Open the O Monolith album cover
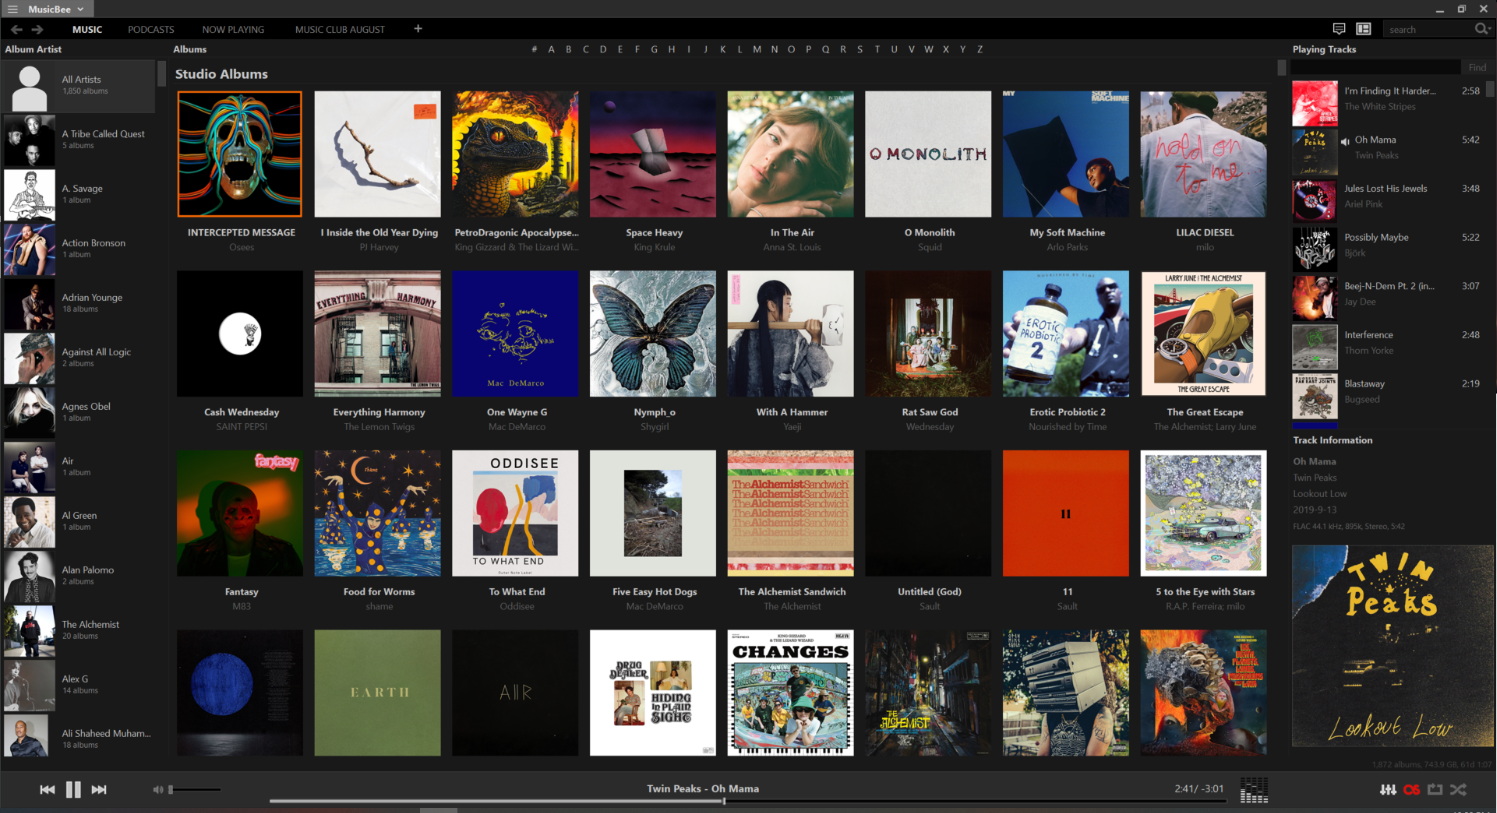The height and width of the screenshot is (813, 1497). point(928,154)
